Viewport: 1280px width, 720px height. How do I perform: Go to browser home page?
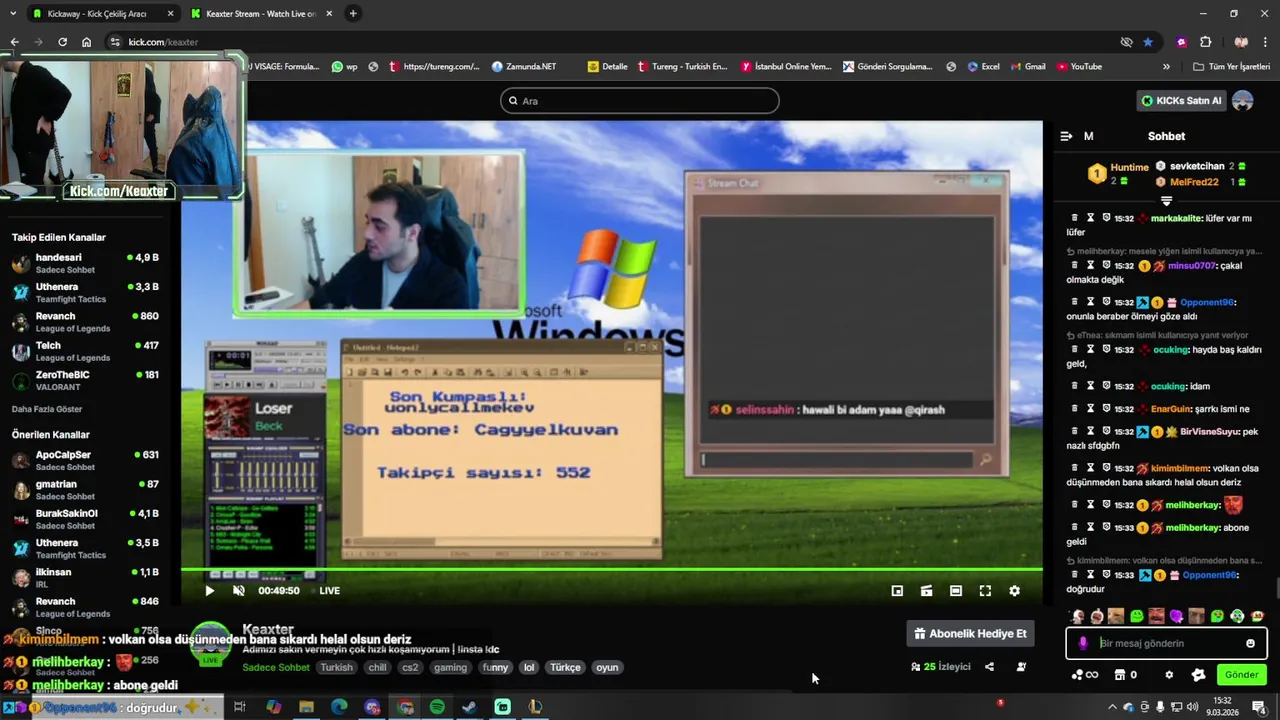point(86,42)
